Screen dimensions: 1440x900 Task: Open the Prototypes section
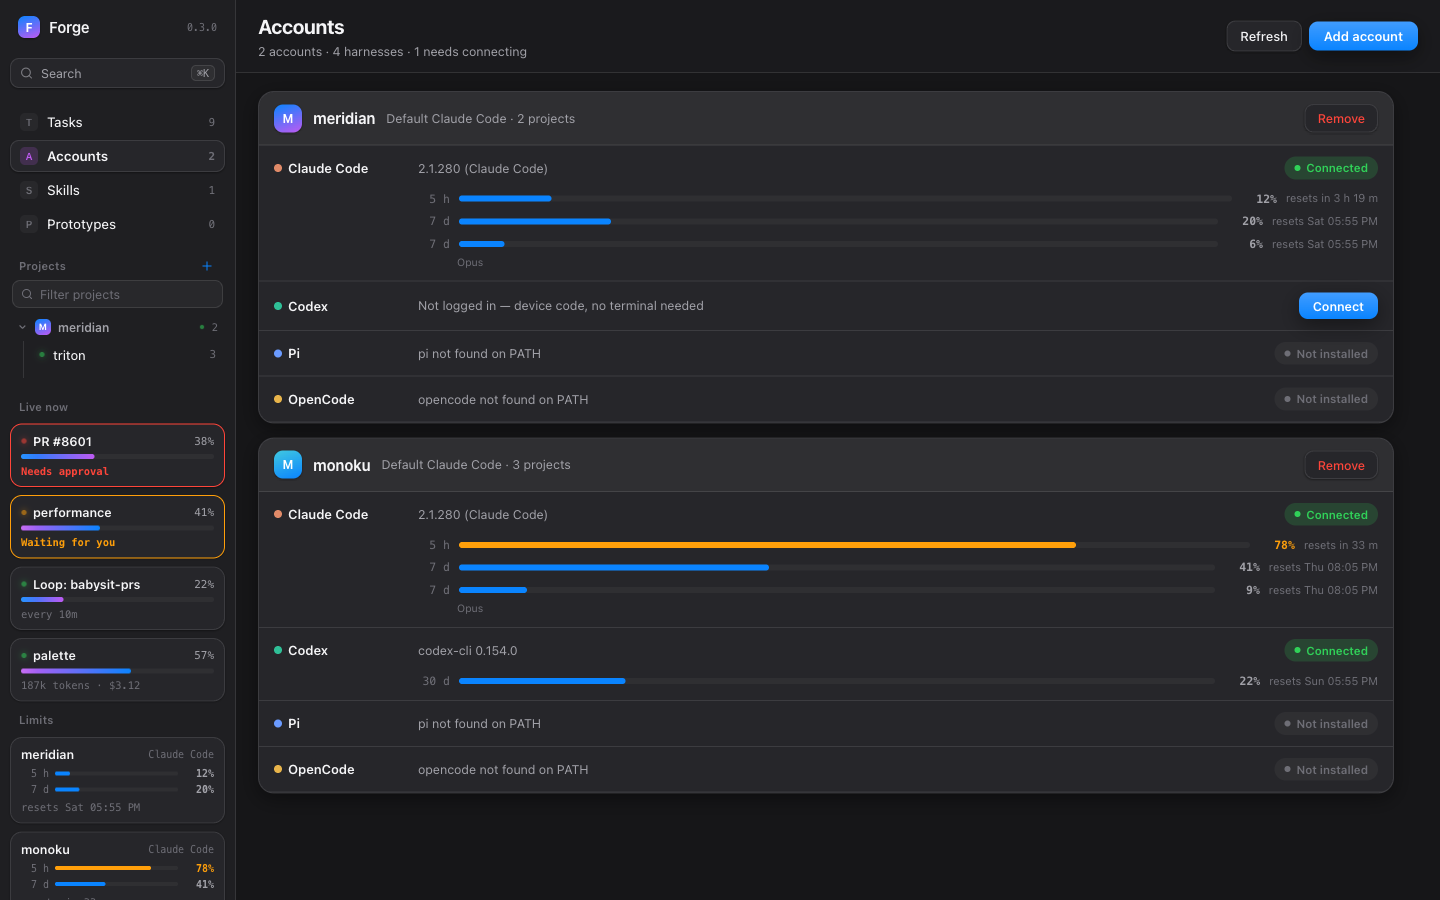(x=117, y=224)
